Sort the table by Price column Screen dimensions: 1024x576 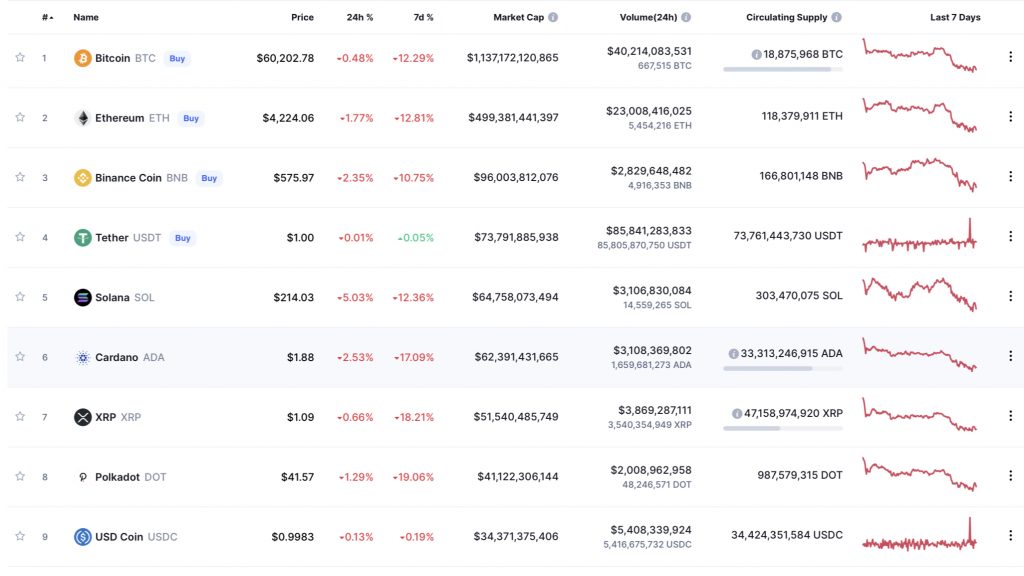[x=302, y=17]
